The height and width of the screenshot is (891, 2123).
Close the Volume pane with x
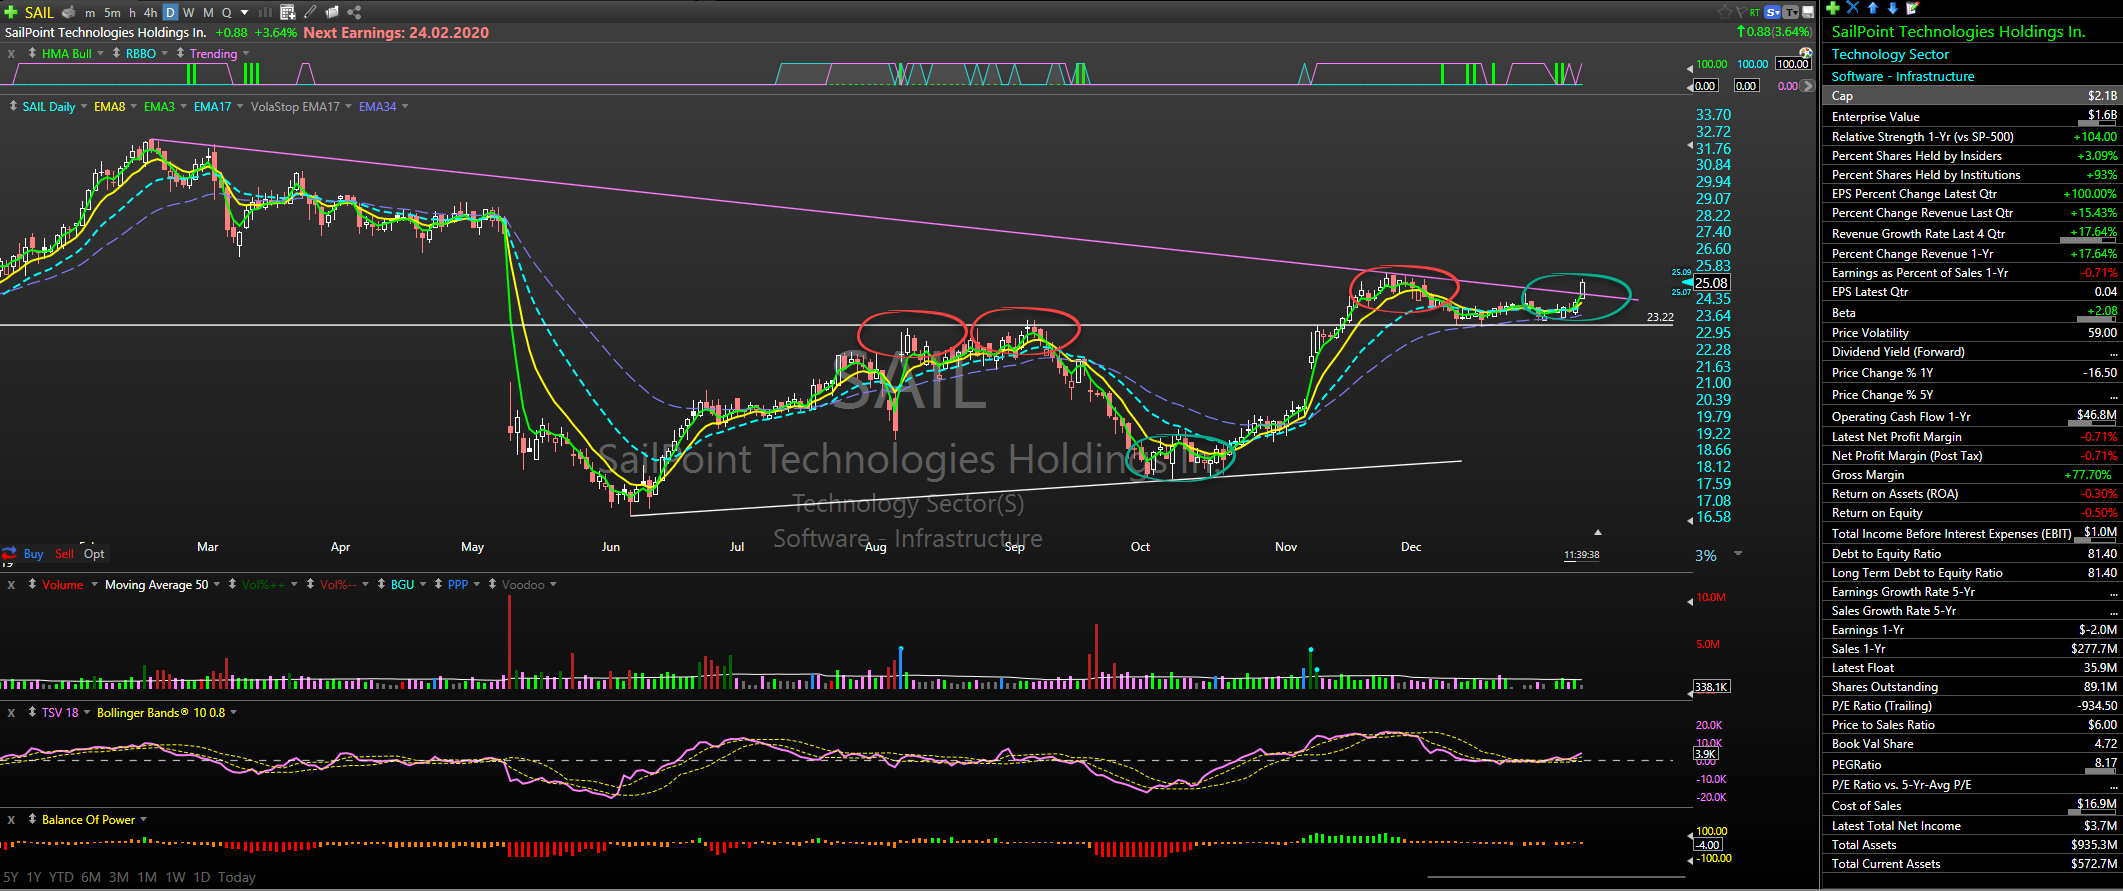click(x=11, y=585)
